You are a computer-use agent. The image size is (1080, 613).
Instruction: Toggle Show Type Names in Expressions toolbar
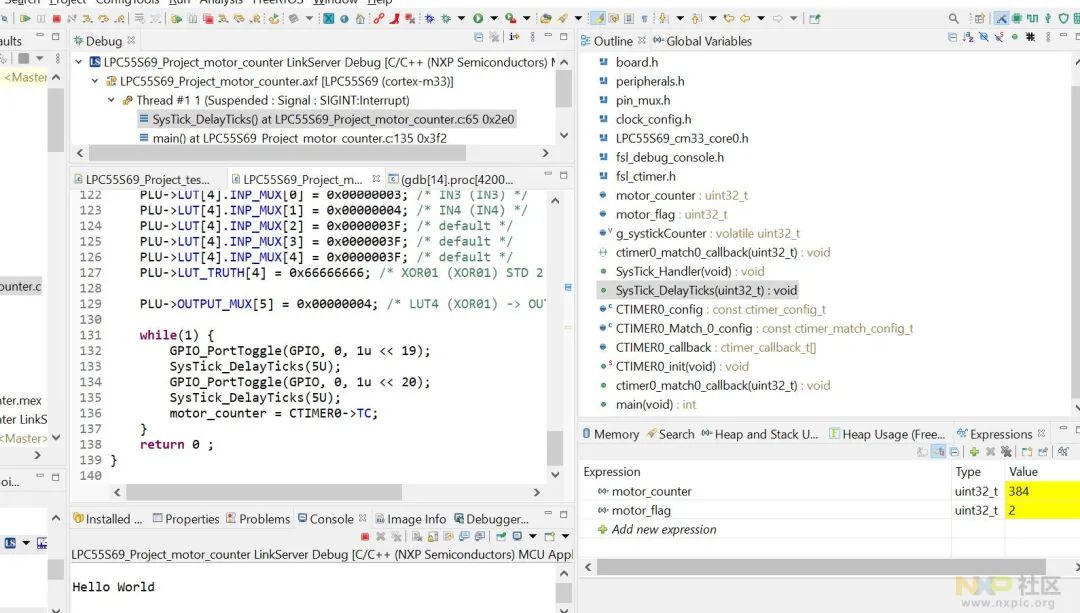[x=923, y=452]
